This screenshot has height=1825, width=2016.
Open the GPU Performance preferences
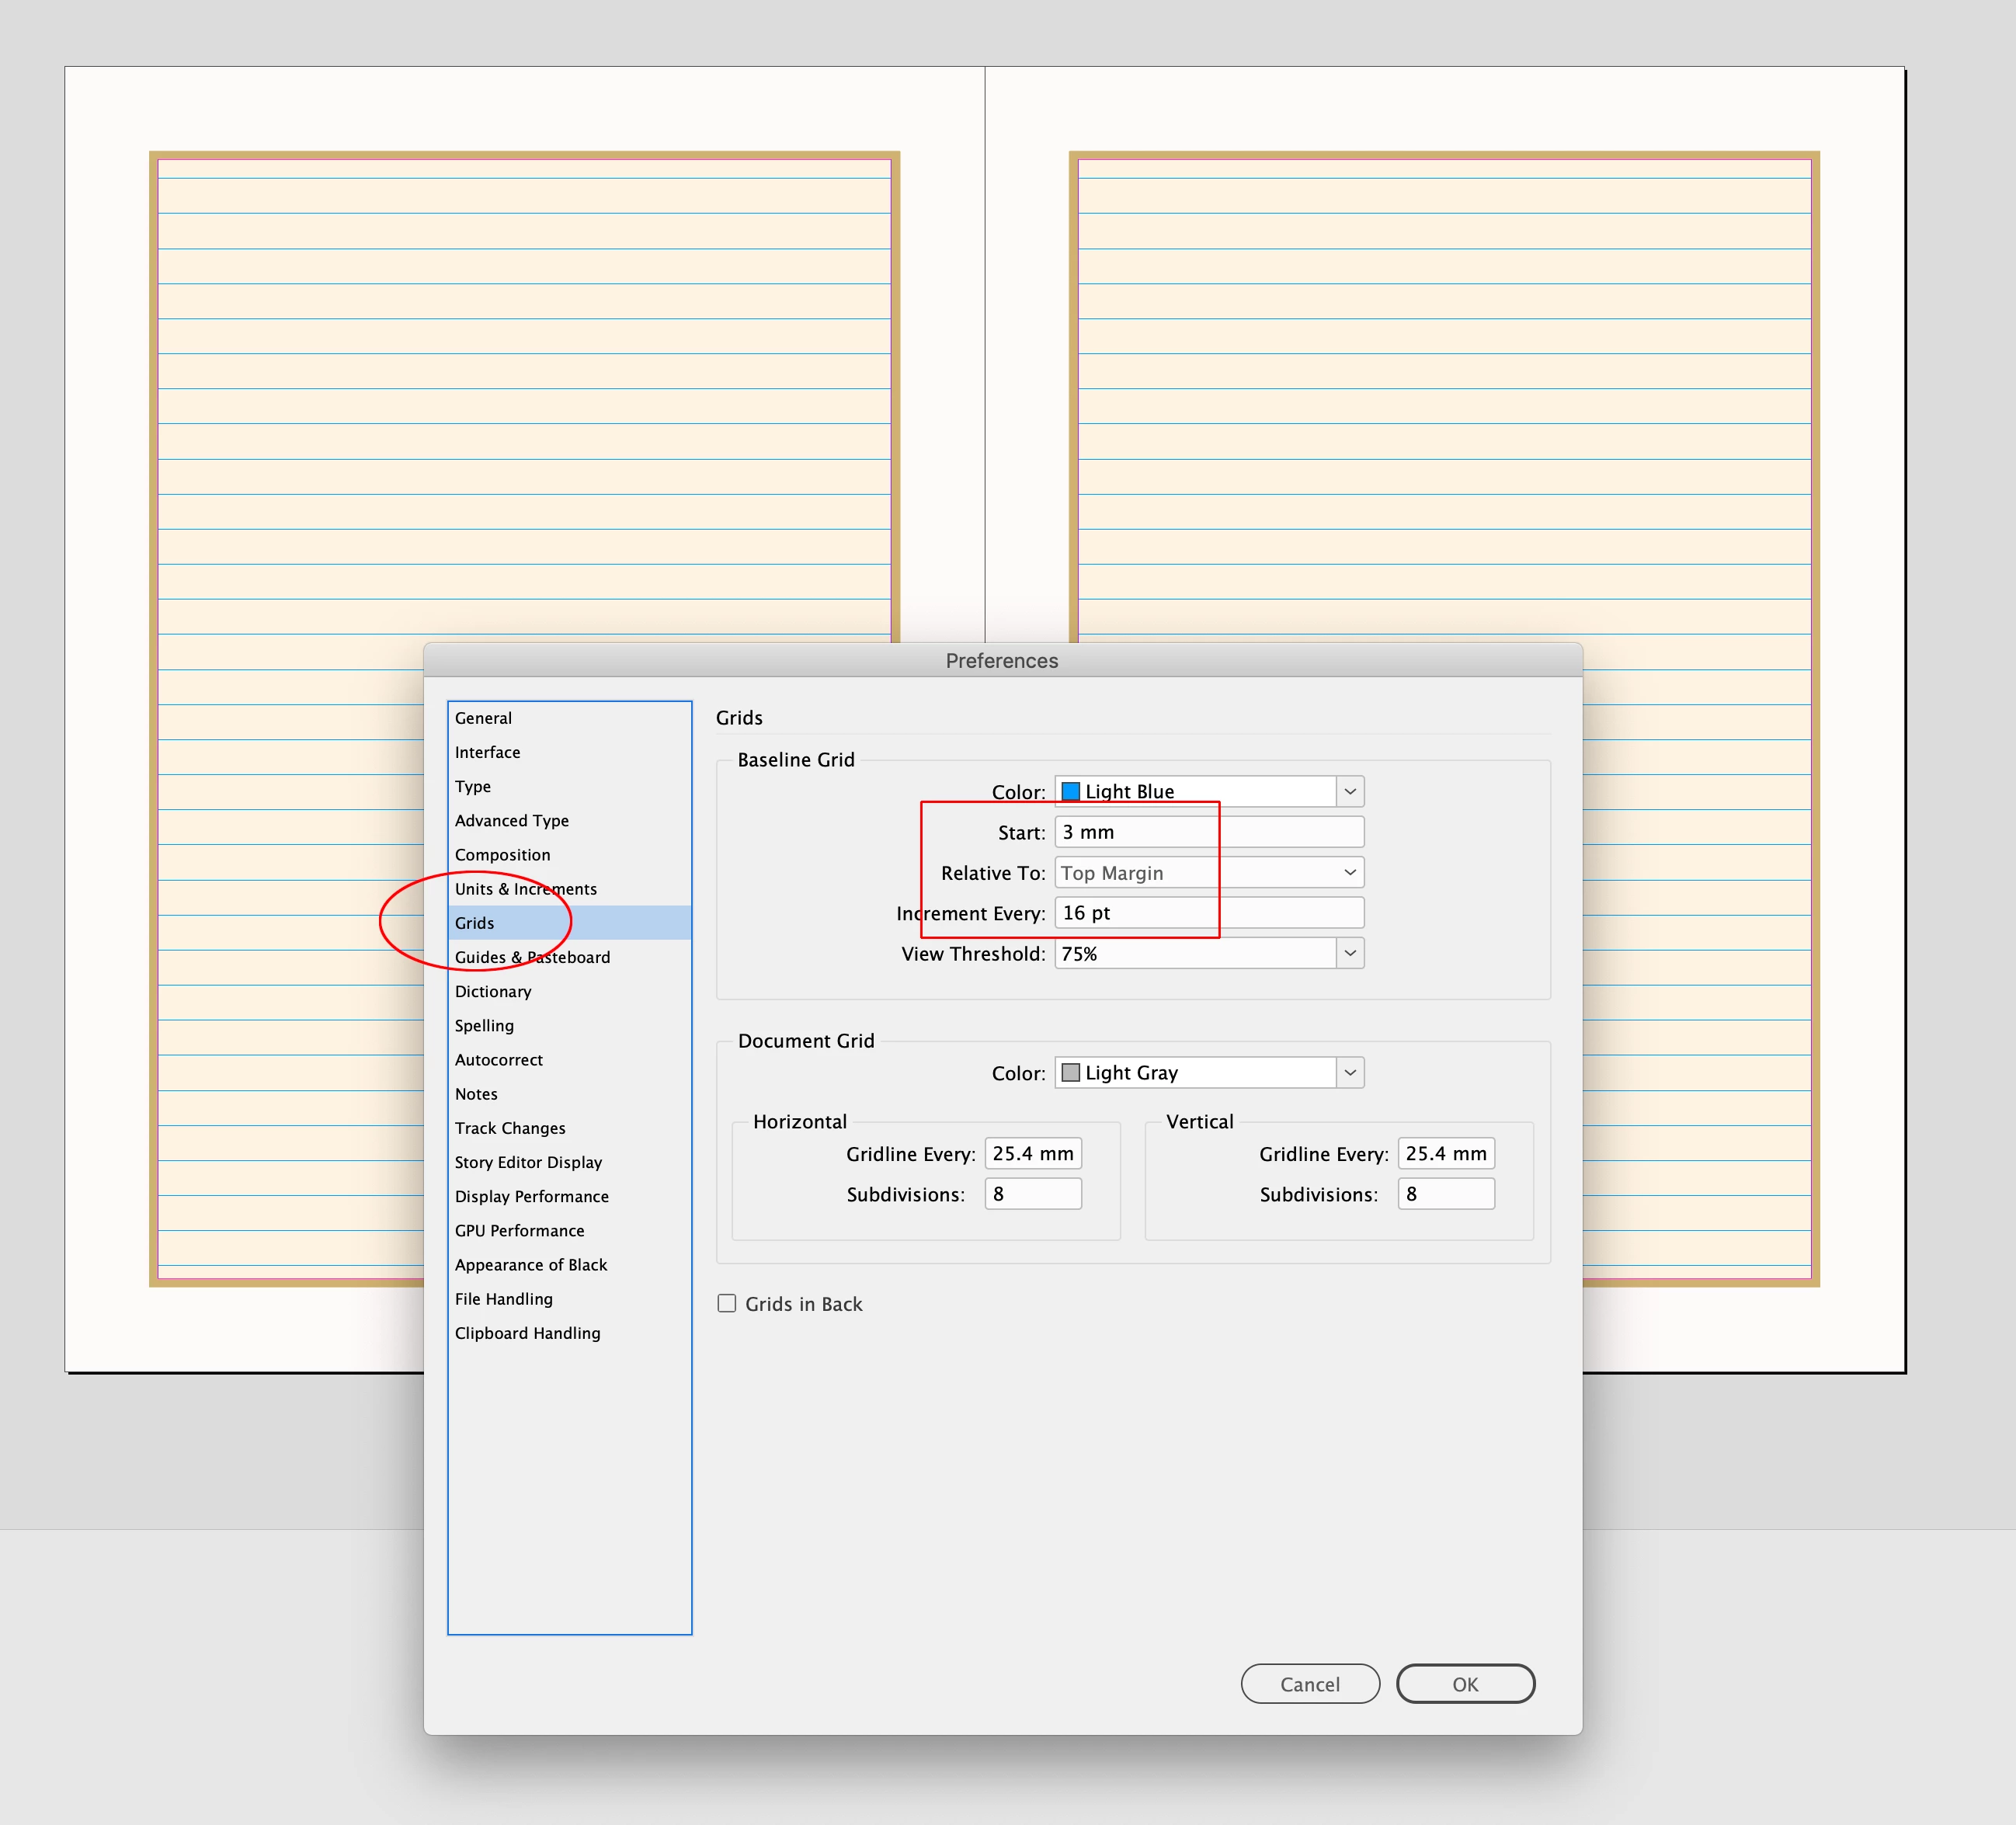tap(519, 1230)
